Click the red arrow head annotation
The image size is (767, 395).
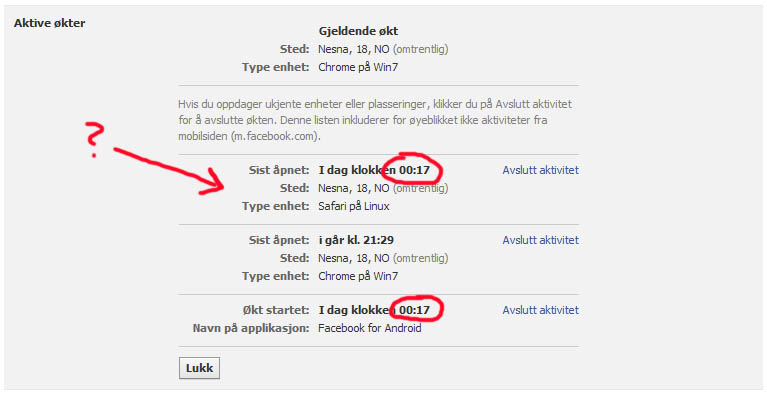pos(210,182)
